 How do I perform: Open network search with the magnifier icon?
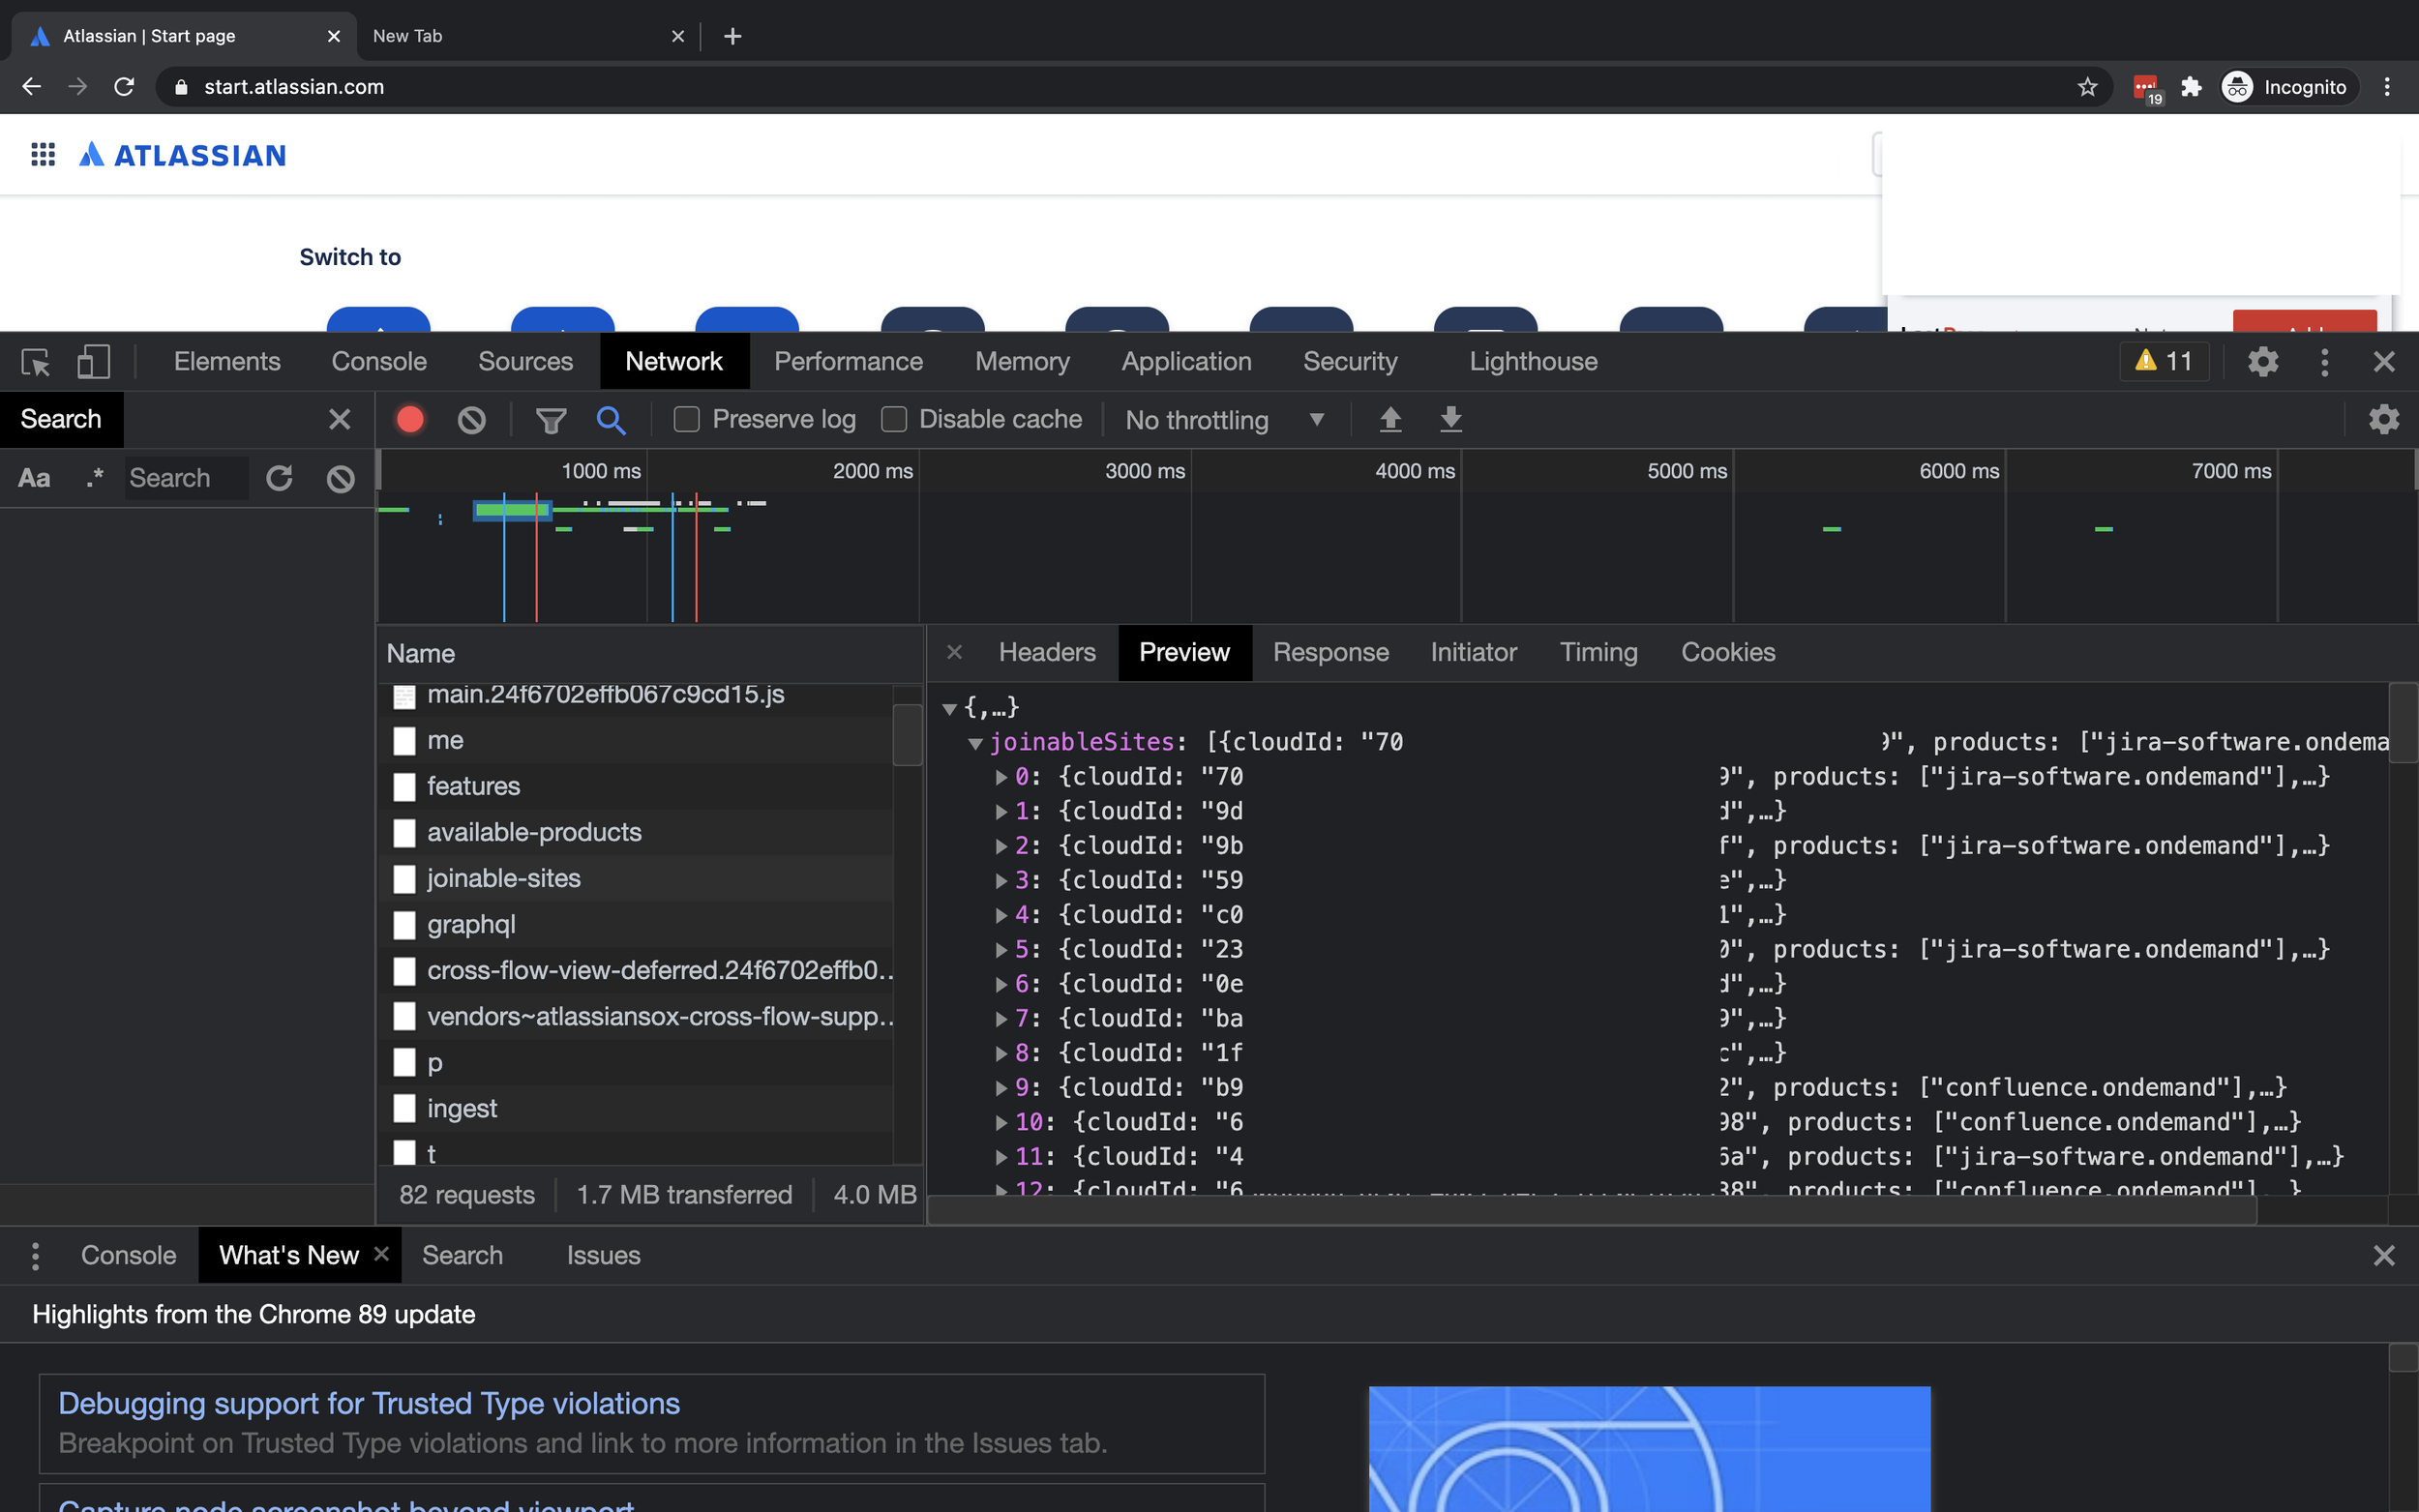pos(611,419)
